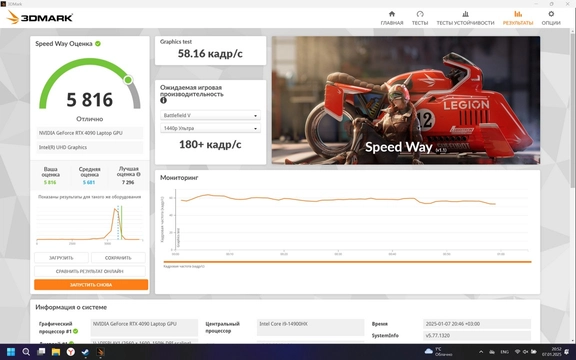Click the green check next to Графический процессор #1
Viewport: 576px width, 360px height.
tap(75, 331)
